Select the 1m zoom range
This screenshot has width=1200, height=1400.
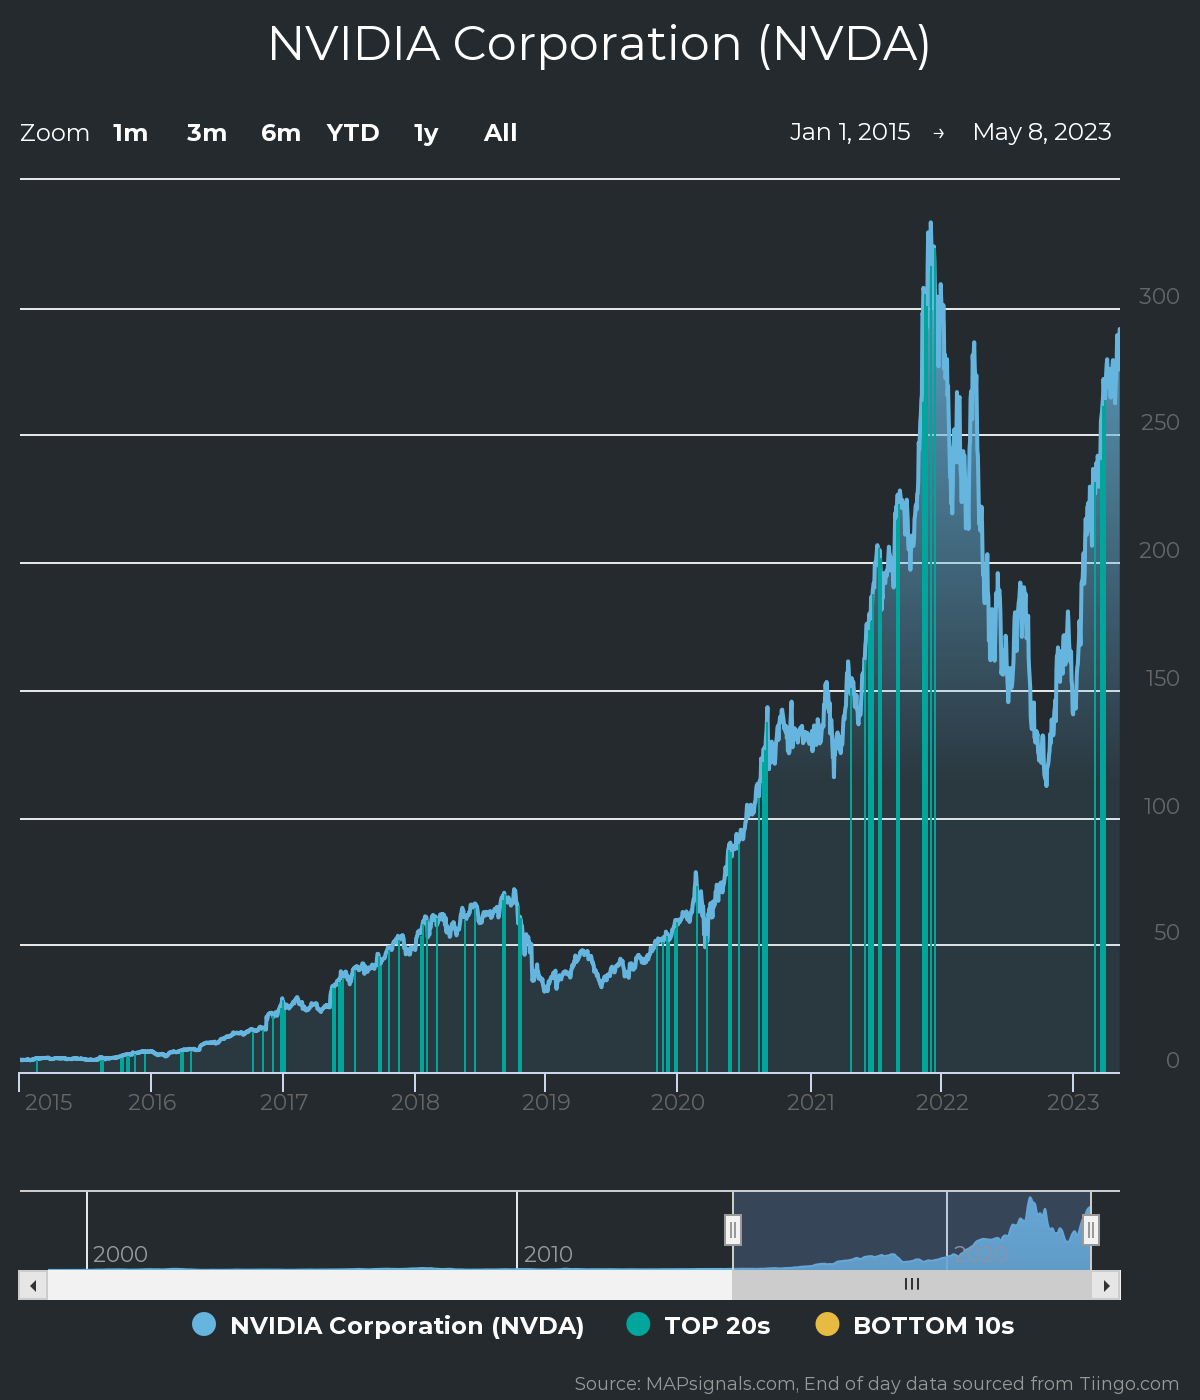(130, 132)
